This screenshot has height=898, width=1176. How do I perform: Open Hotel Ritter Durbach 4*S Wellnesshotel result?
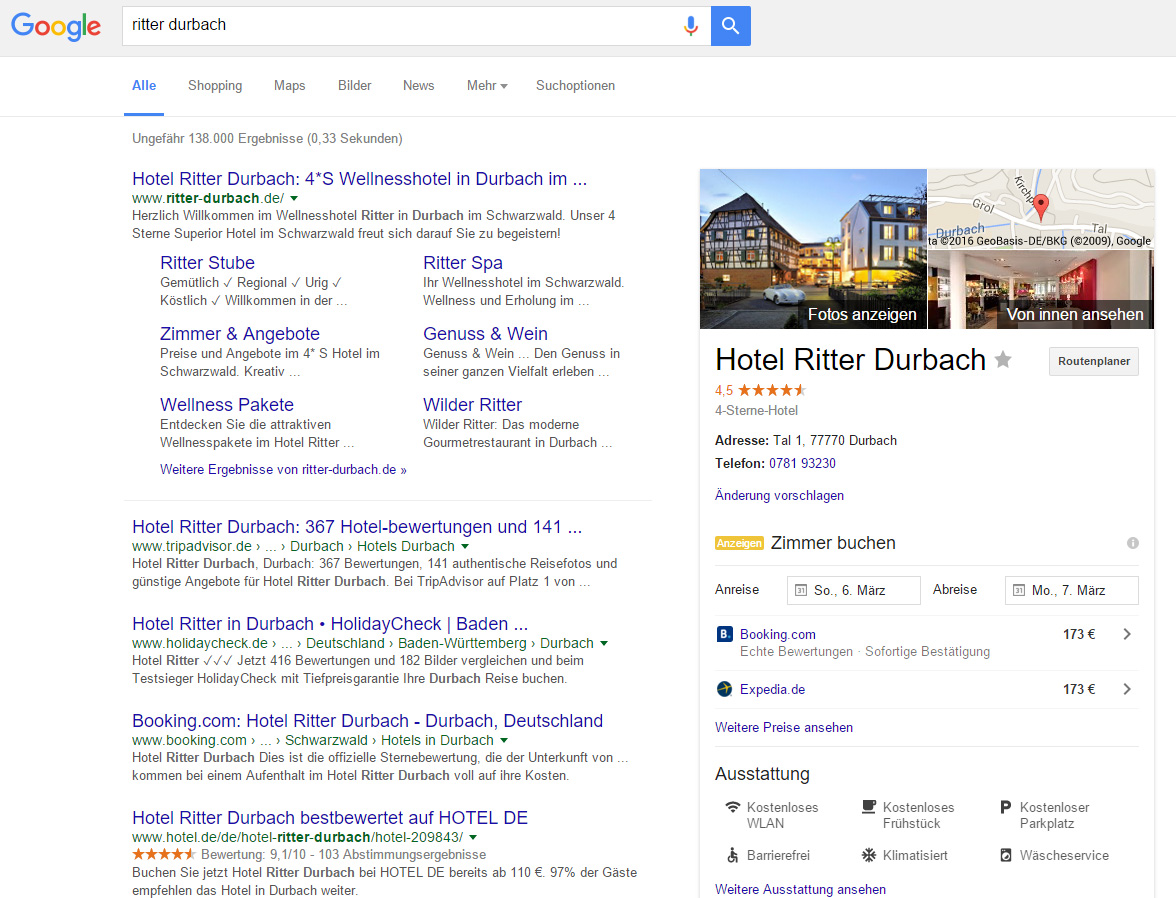point(359,179)
